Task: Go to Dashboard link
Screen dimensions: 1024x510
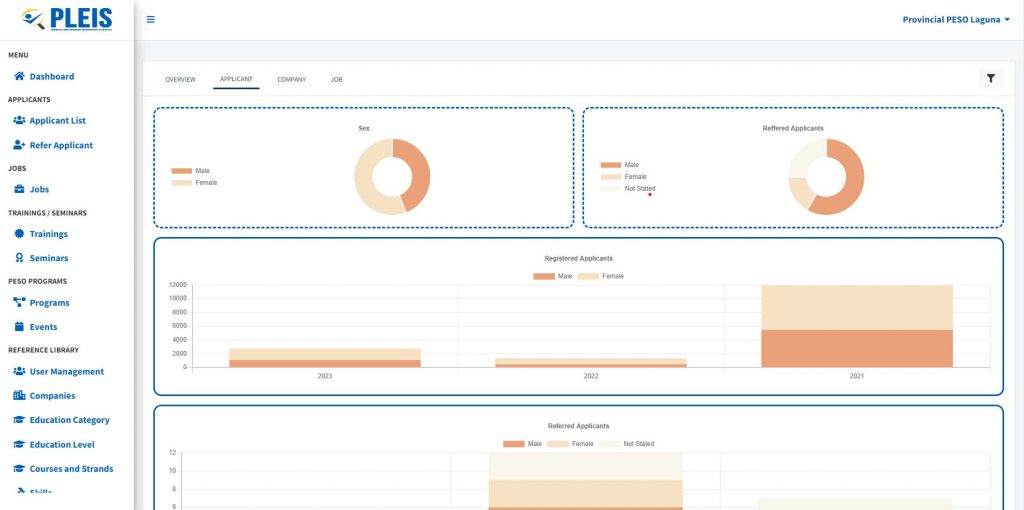Action: 52,76
